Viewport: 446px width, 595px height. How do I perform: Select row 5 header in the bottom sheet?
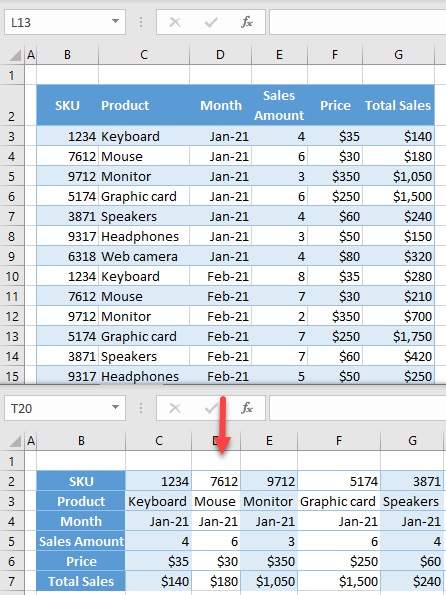[x=12, y=541]
